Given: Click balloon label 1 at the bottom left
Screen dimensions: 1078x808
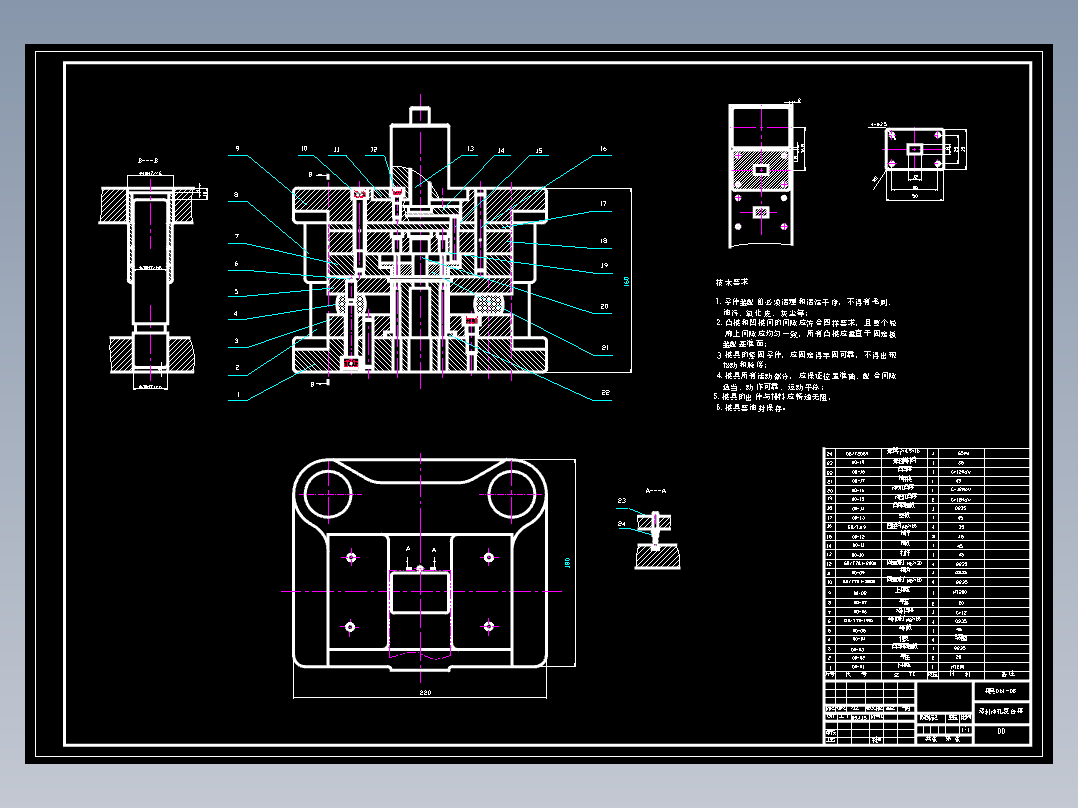Looking at the screenshot, I should pyautogui.click(x=239, y=395).
